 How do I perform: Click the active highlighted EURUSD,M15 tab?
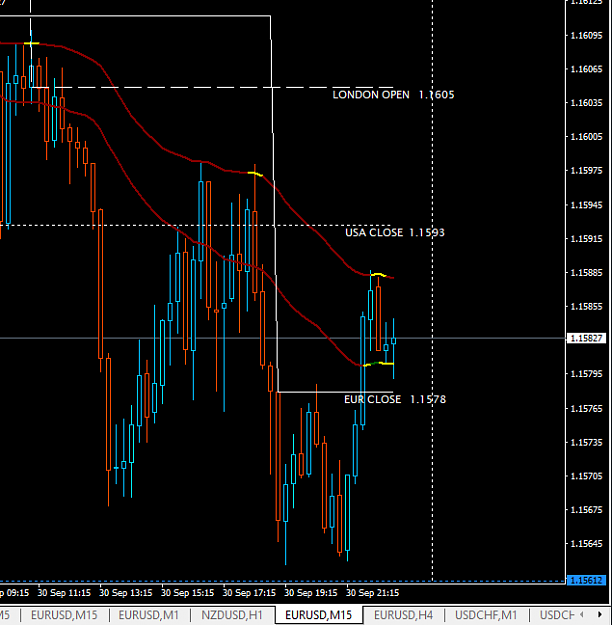coord(318,615)
